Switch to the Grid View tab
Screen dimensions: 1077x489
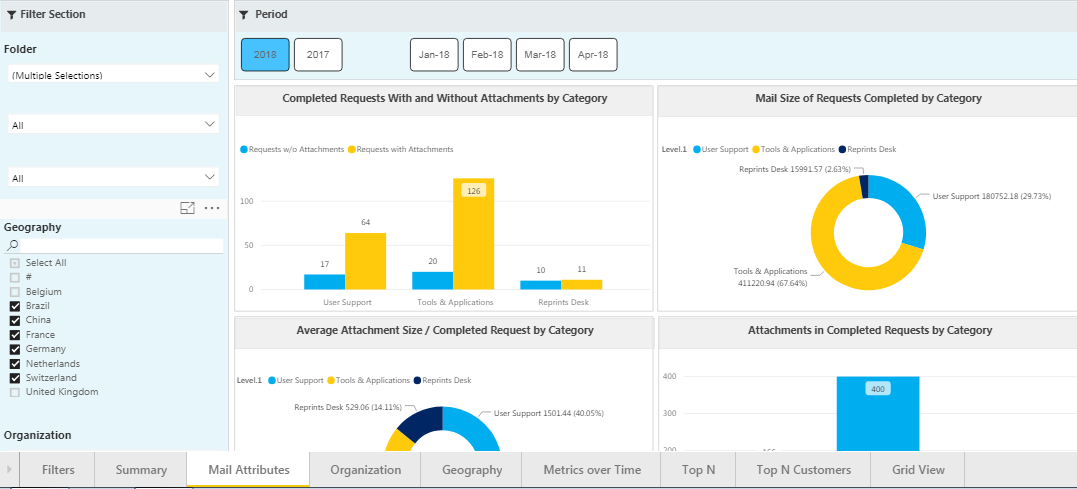pos(918,470)
